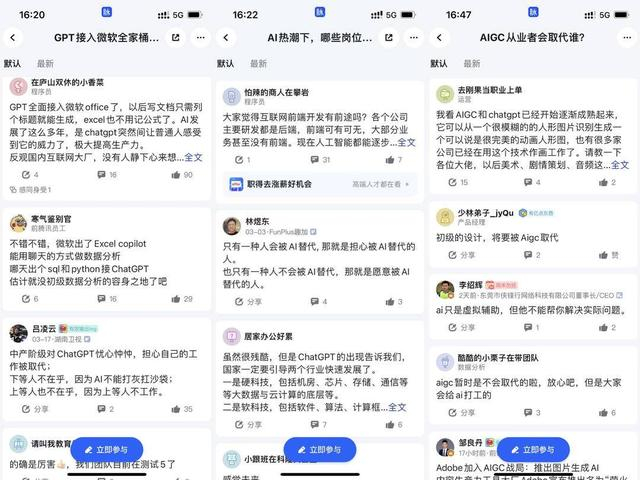Switch to 最新 tab in first screen

coord(45,64)
